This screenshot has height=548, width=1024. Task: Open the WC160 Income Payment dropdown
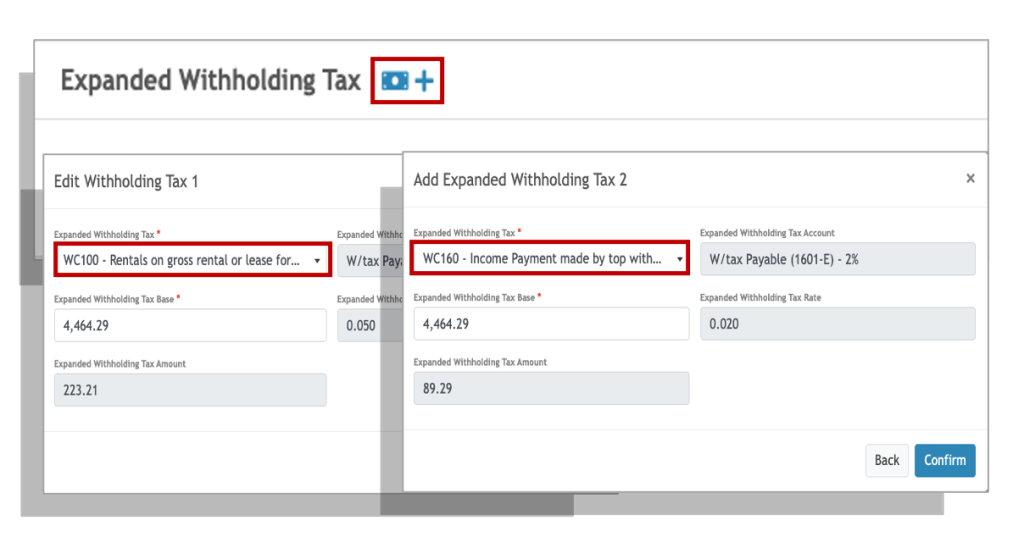[550, 259]
